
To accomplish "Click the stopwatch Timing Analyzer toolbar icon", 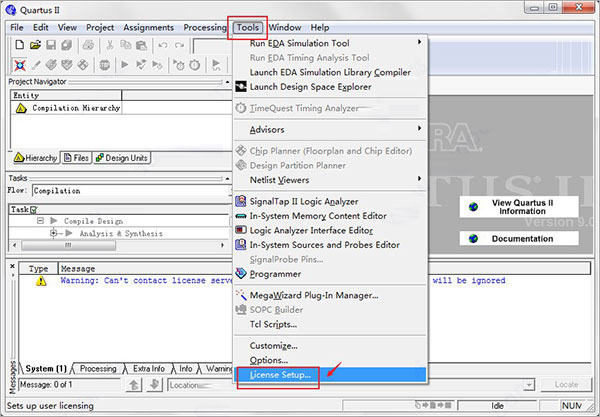I will 195,65.
